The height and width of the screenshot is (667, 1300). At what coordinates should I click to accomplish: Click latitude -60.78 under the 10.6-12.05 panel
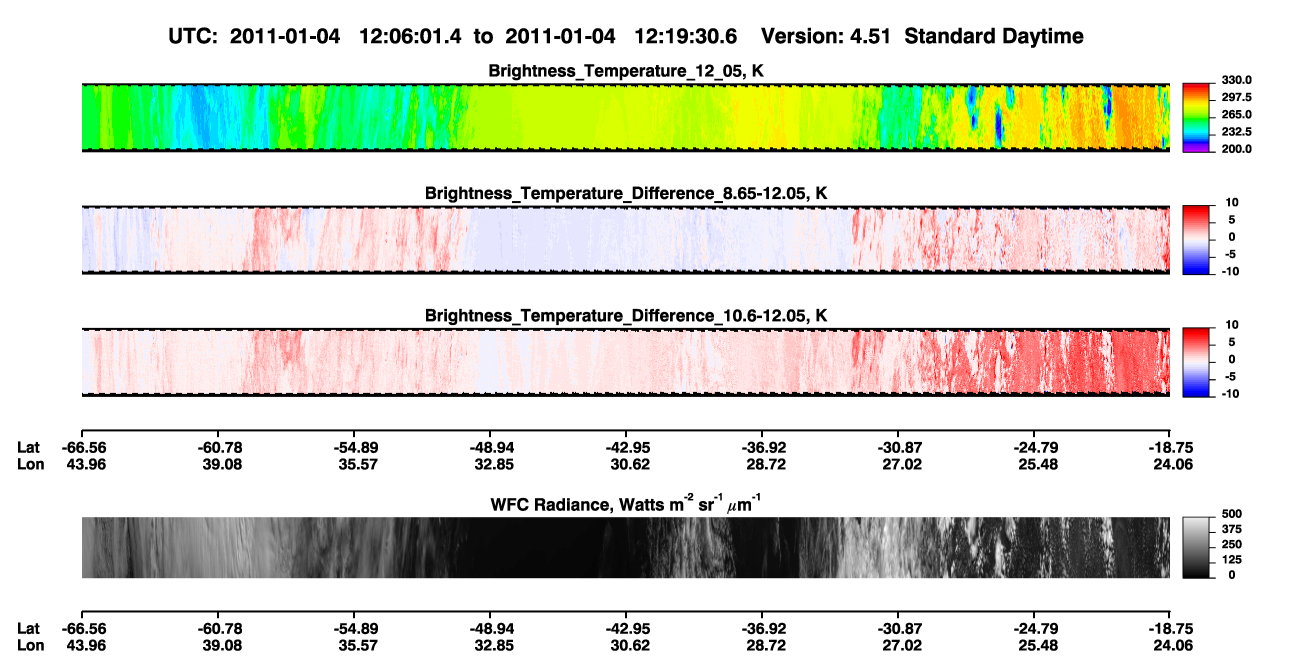[218, 447]
